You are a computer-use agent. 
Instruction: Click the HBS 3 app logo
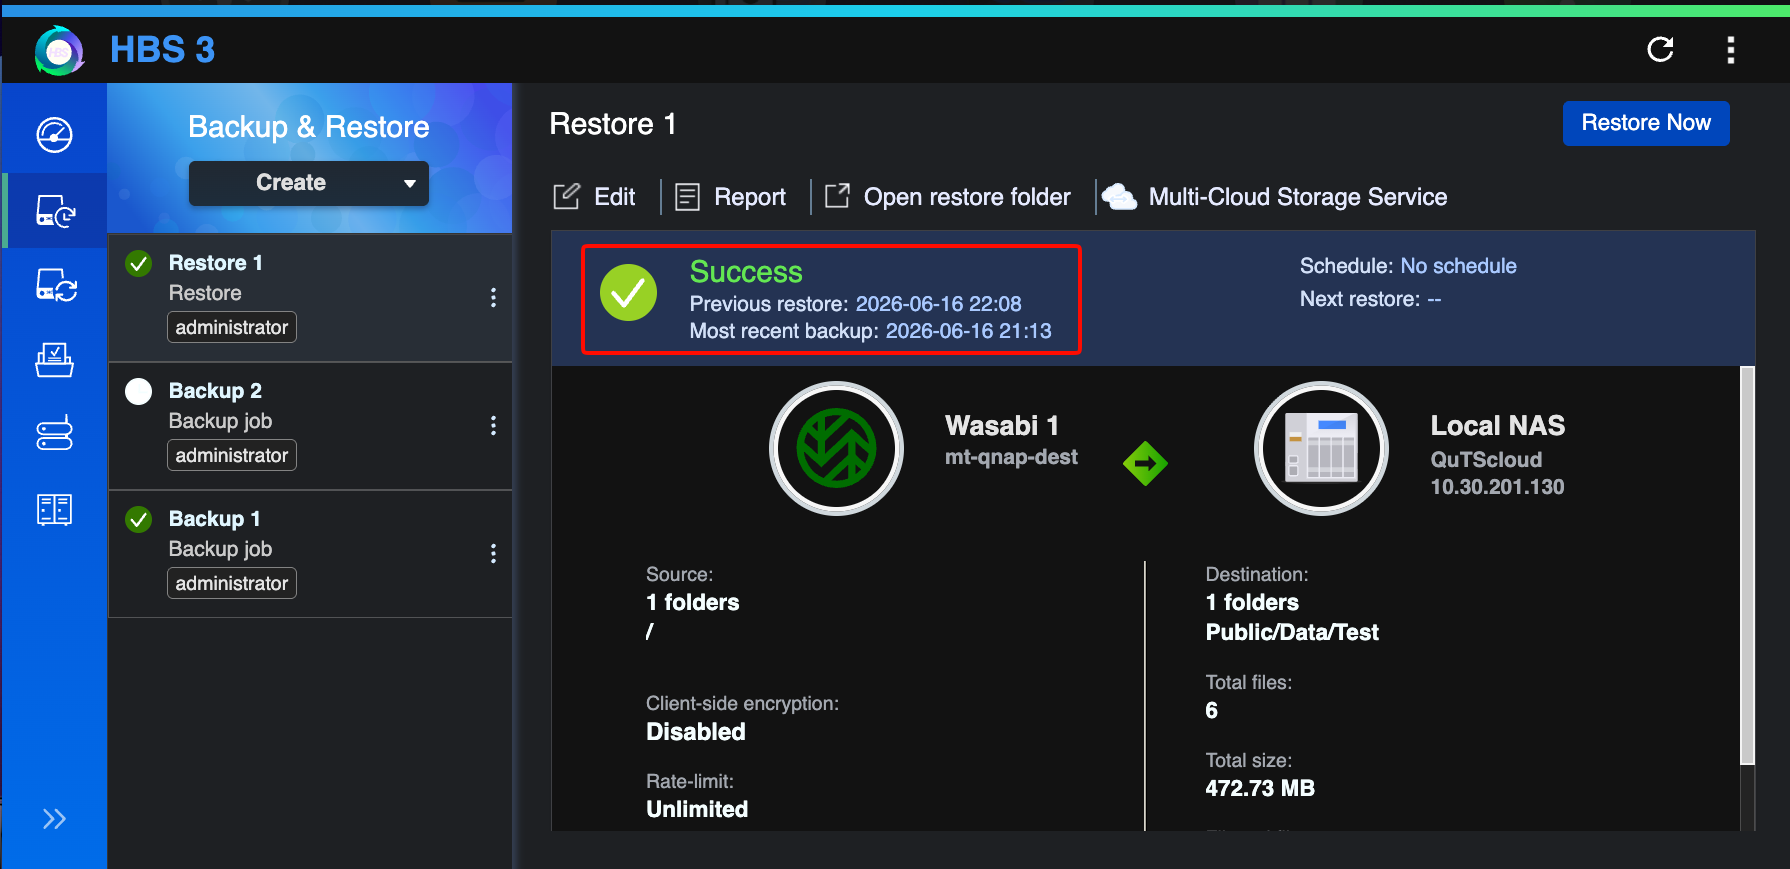(x=59, y=50)
